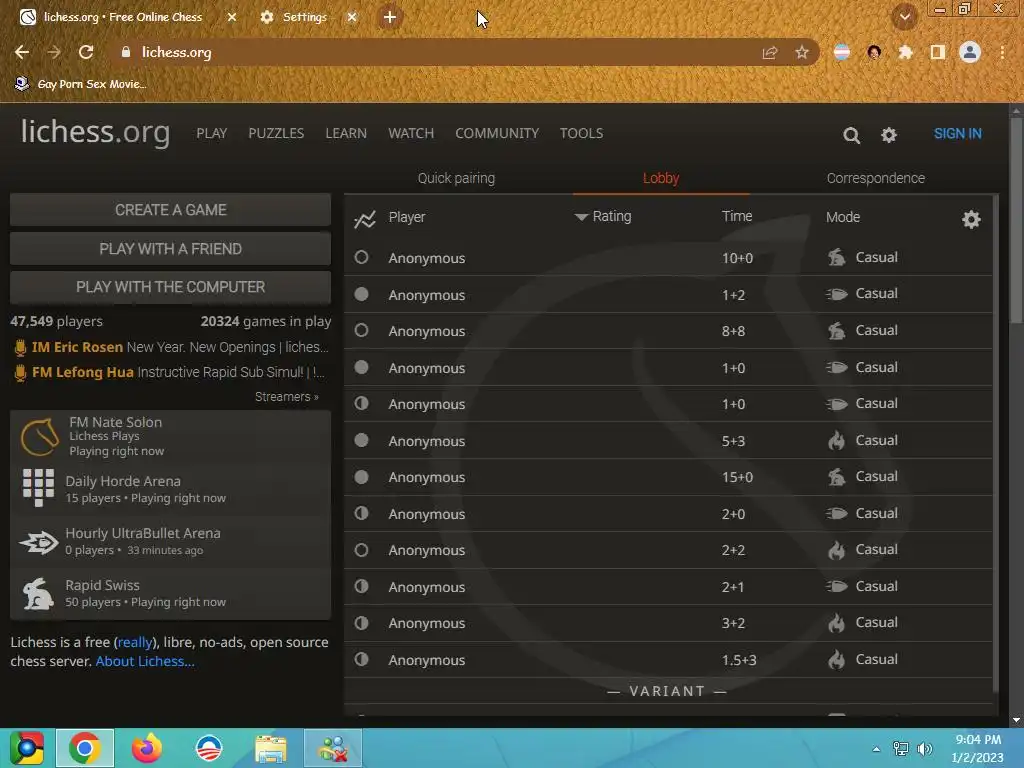1024x768 pixels.
Task: Join the Anonymous 2+1 game
Action: (x=668, y=586)
